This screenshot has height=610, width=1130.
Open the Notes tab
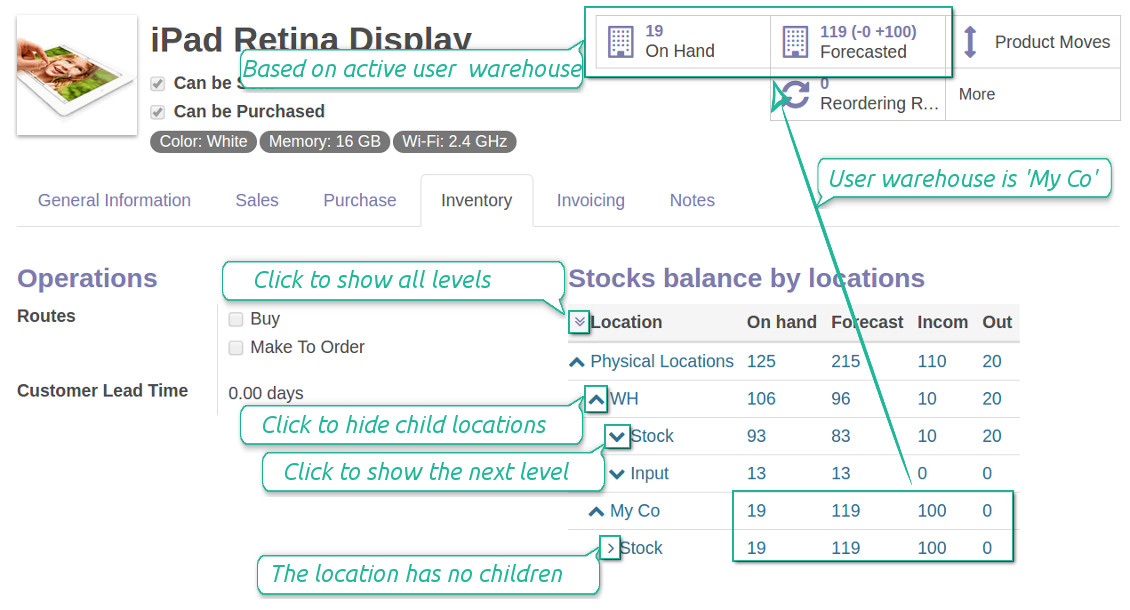(692, 200)
